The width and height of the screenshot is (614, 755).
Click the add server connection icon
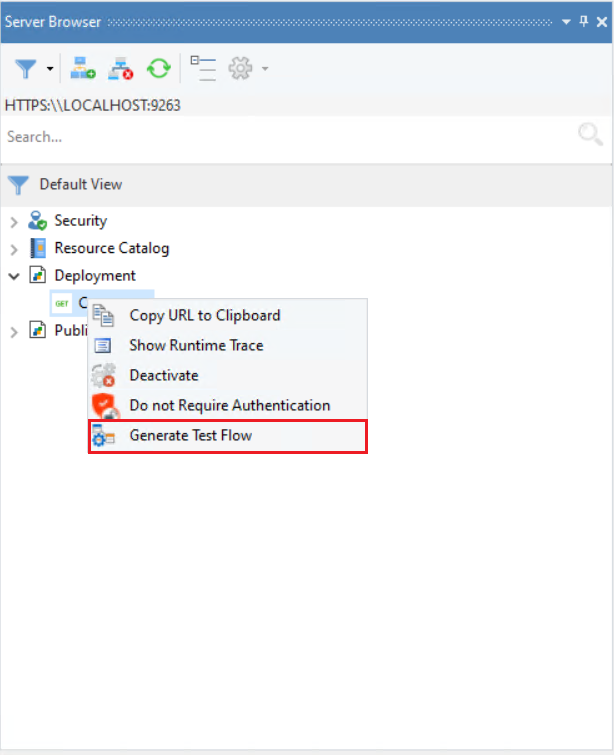pyautogui.click(x=83, y=69)
